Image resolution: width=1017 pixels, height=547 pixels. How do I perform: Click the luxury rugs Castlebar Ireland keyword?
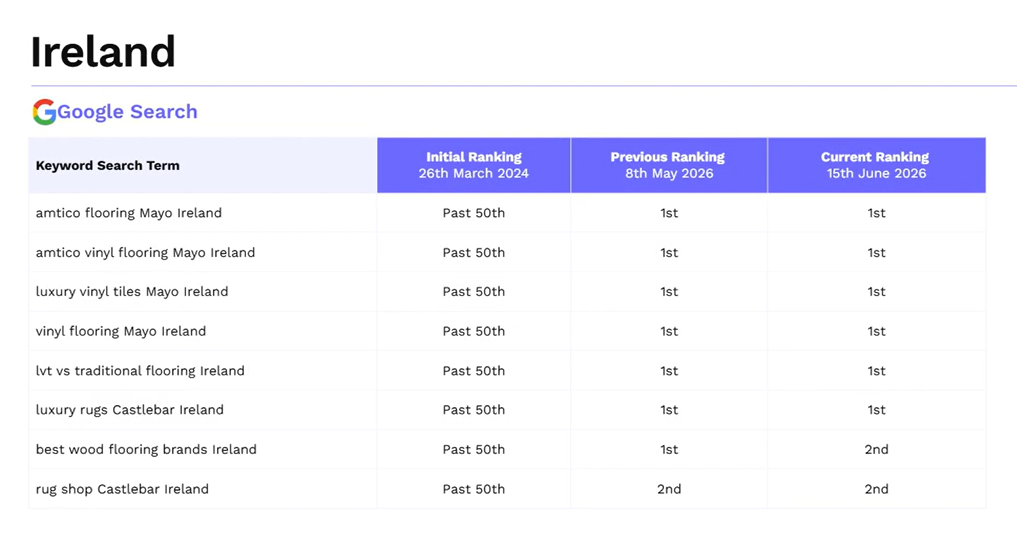[130, 410]
